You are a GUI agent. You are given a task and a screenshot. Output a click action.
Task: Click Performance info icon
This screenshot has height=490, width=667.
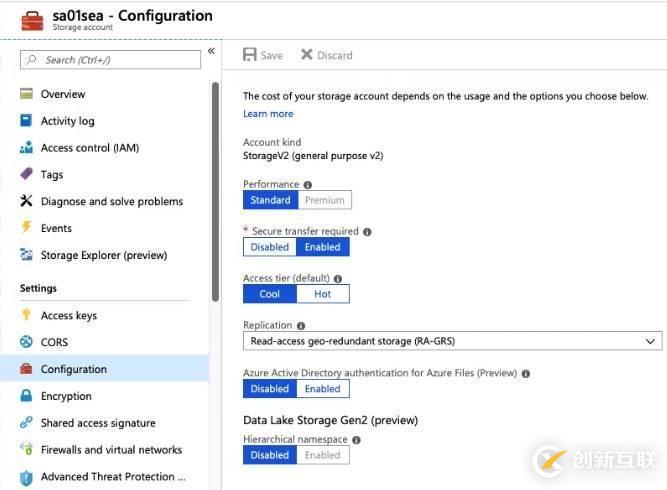pos(308,185)
